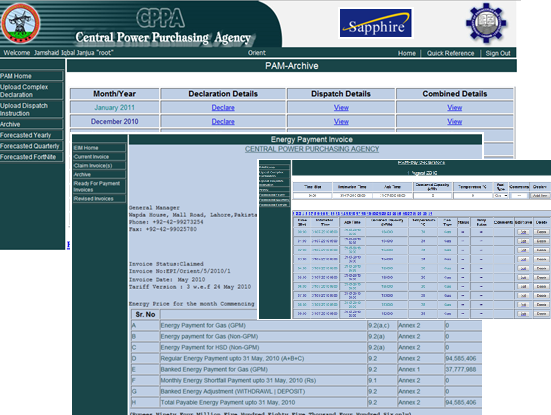This screenshot has height=415, width=551.
Task: Click the CPPA round emblem logo
Action: 21,23
